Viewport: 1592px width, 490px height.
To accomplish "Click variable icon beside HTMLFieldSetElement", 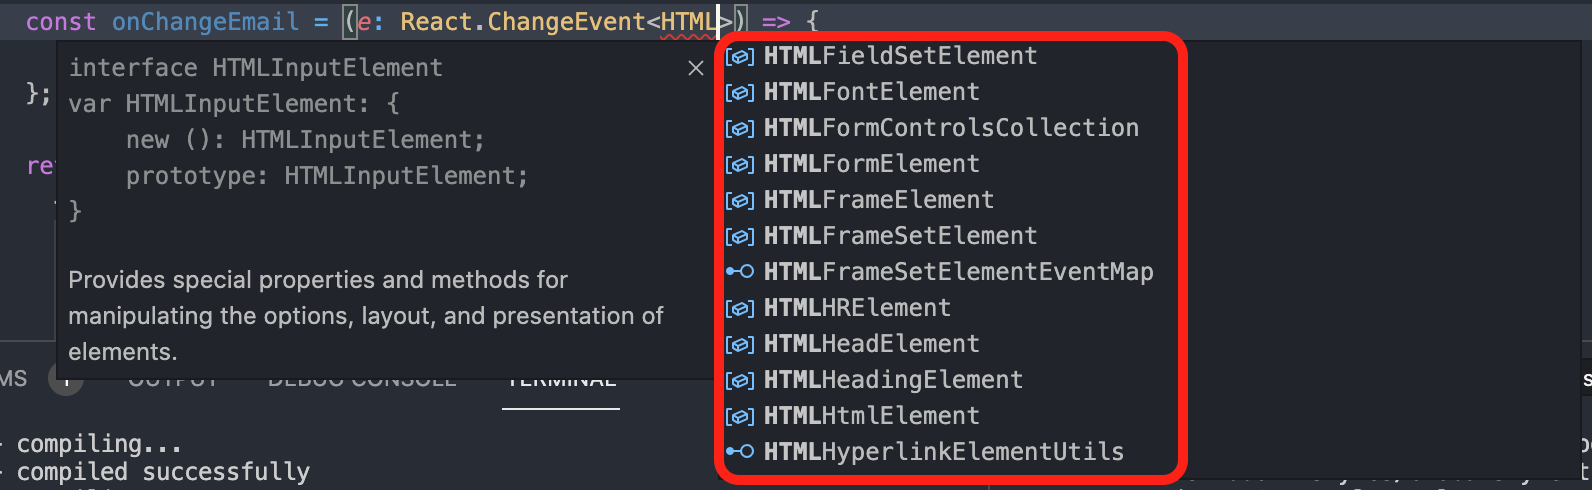I will click(x=740, y=57).
